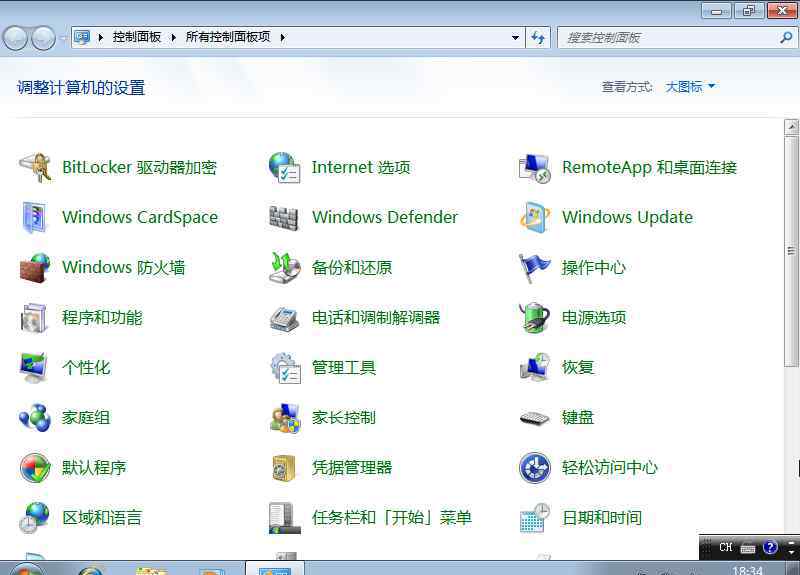This screenshot has height=575, width=800.
Task: Click the 所有控制面板项 breadcrumb
Action: 228,37
